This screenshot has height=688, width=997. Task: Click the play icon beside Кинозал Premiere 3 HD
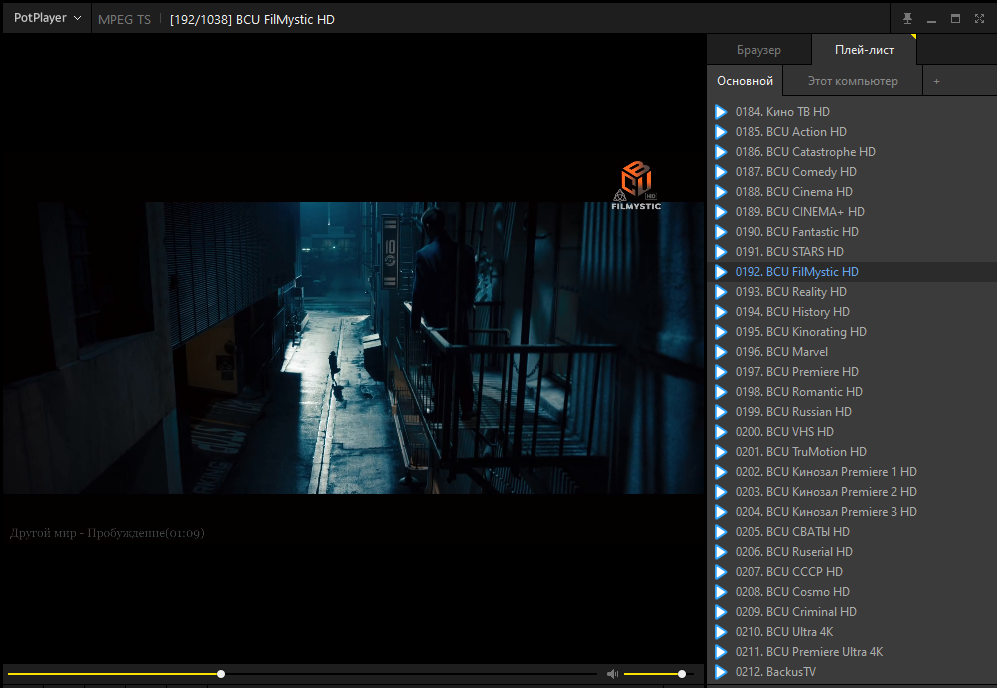721,513
